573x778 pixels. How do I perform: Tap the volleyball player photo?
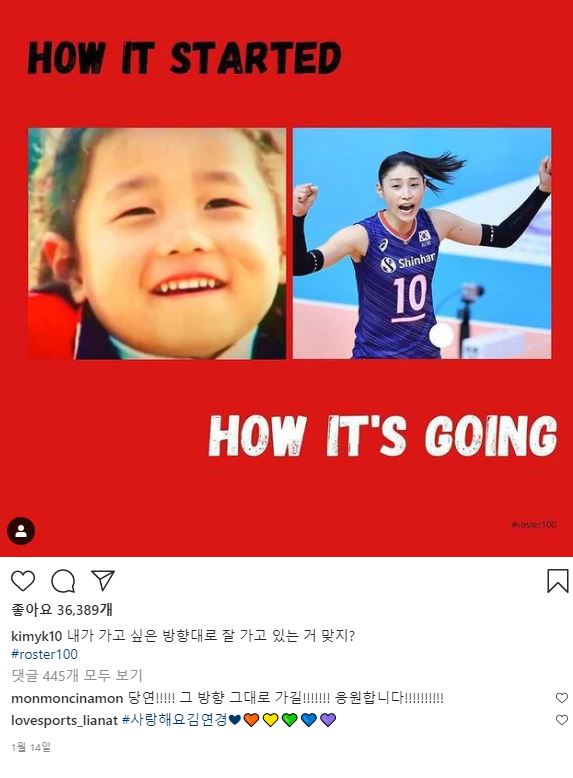(422, 244)
